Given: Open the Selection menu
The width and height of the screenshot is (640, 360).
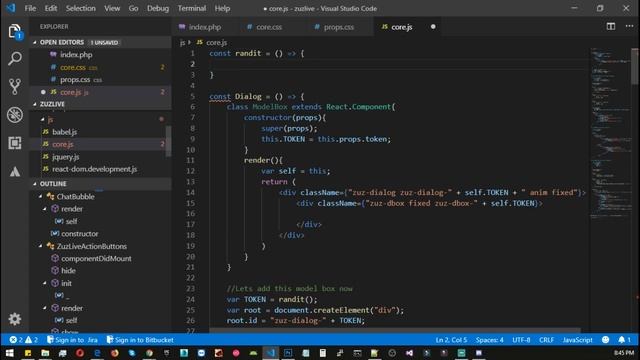Looking at the screenshot, I should [x=81, y=8].
